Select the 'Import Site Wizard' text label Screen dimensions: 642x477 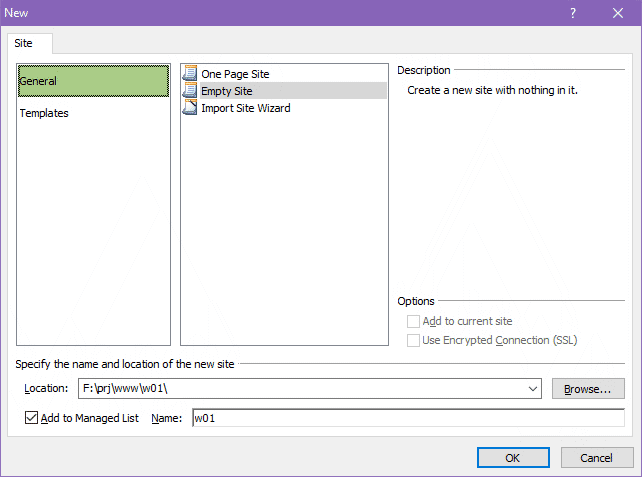tap(246, 108)
